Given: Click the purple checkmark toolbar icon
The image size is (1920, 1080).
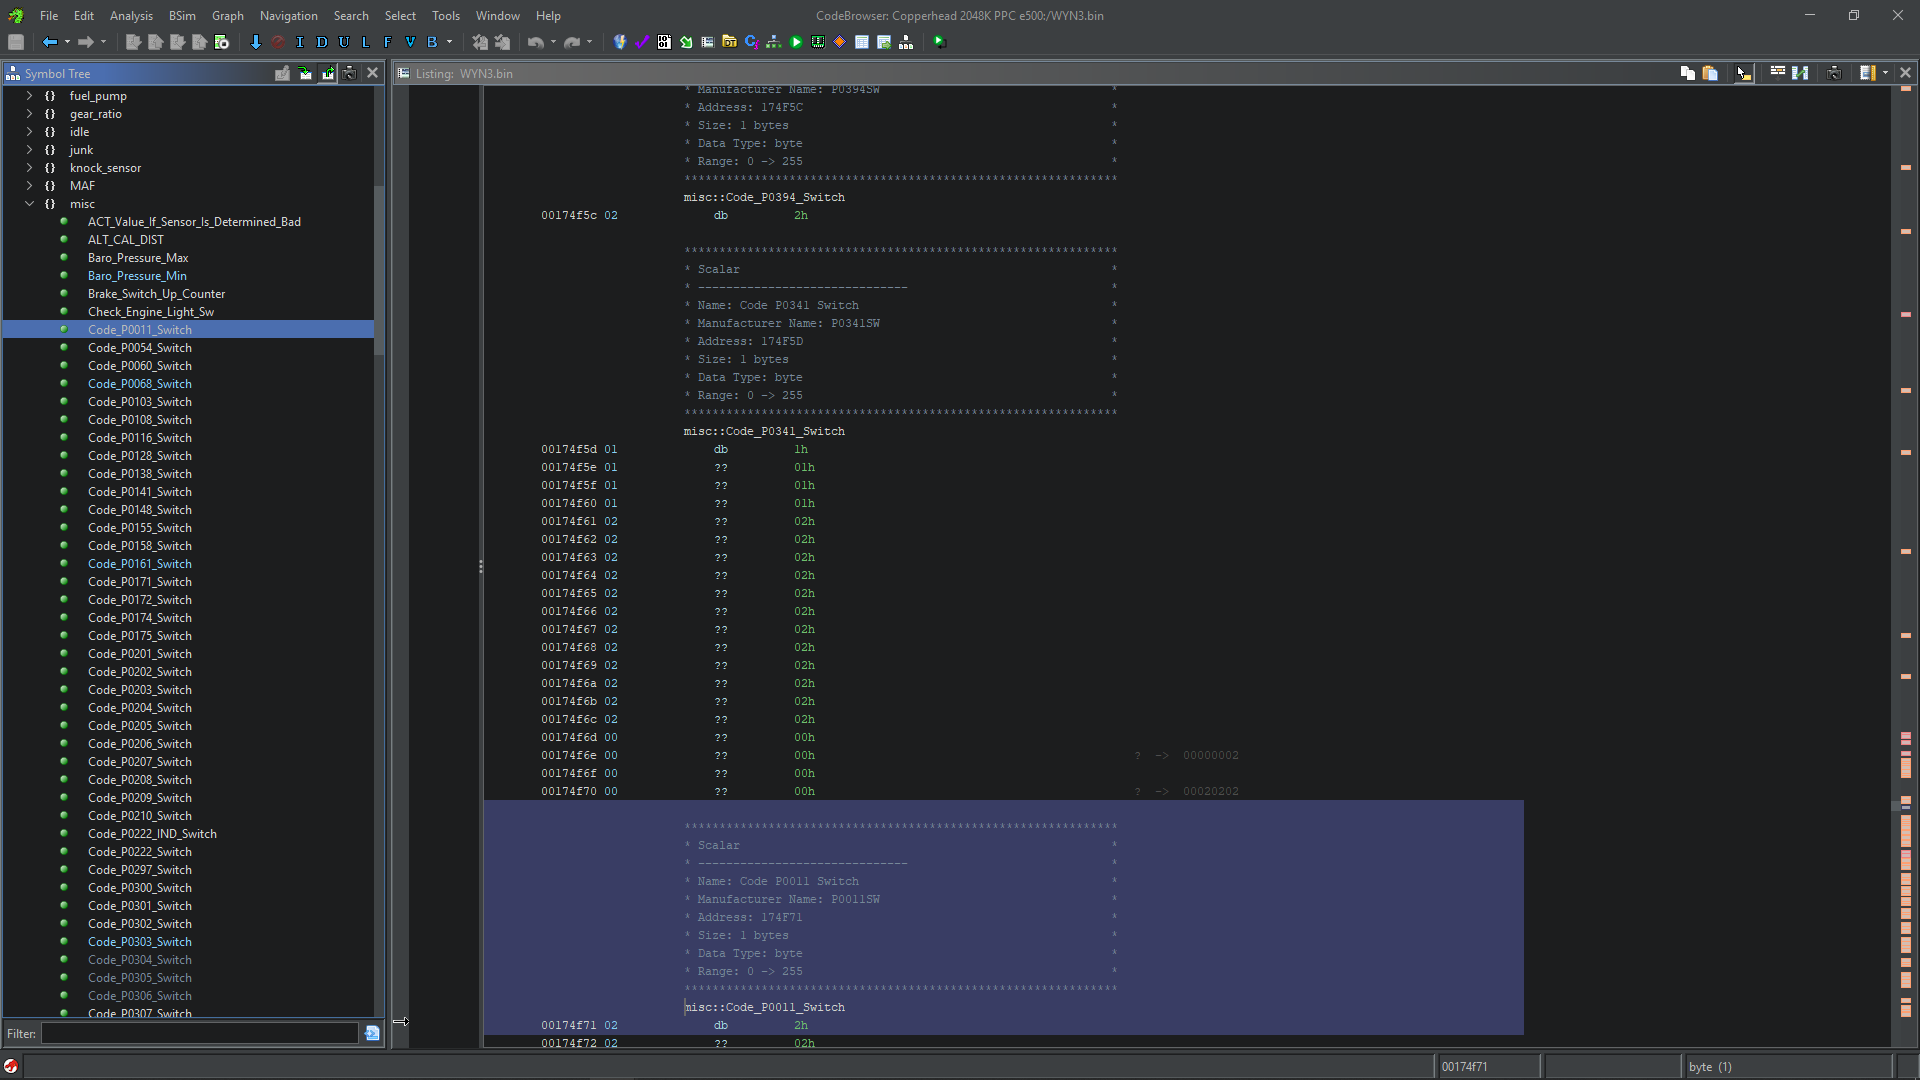Looking at the screenshot, I should click(642, 42).
